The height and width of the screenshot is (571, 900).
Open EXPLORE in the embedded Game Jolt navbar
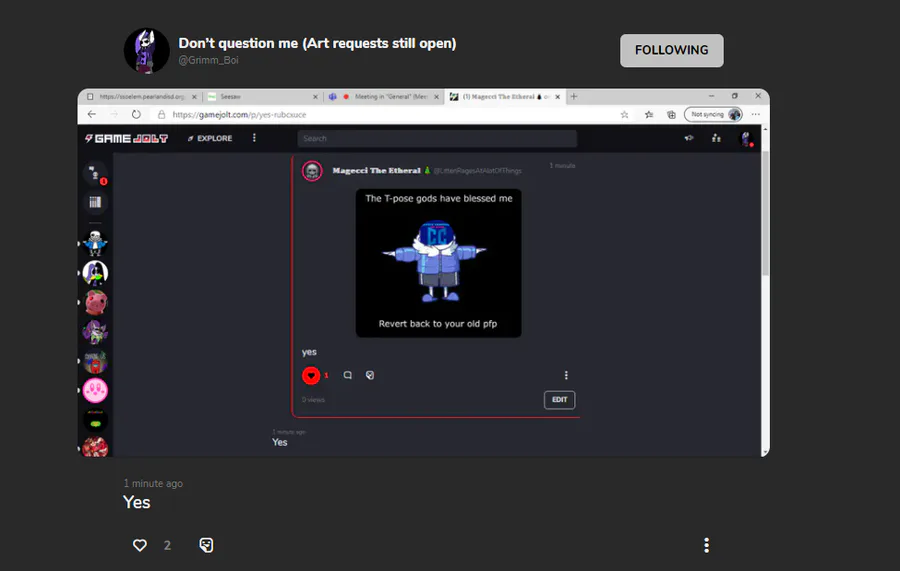click(x=210, y=138)
